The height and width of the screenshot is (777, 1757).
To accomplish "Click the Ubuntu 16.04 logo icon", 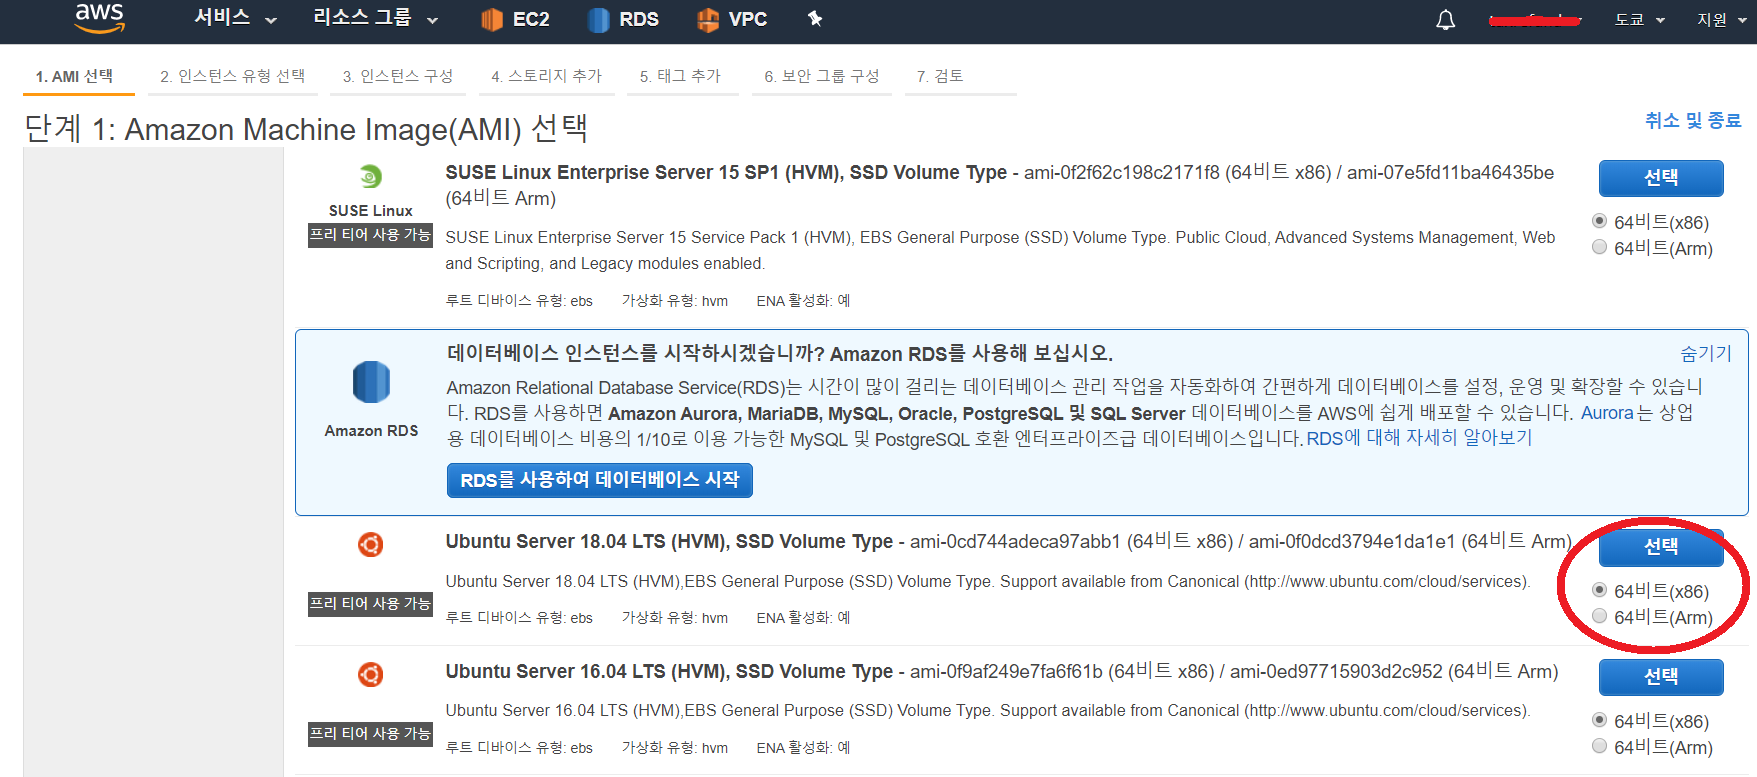I will click(370, 674).
